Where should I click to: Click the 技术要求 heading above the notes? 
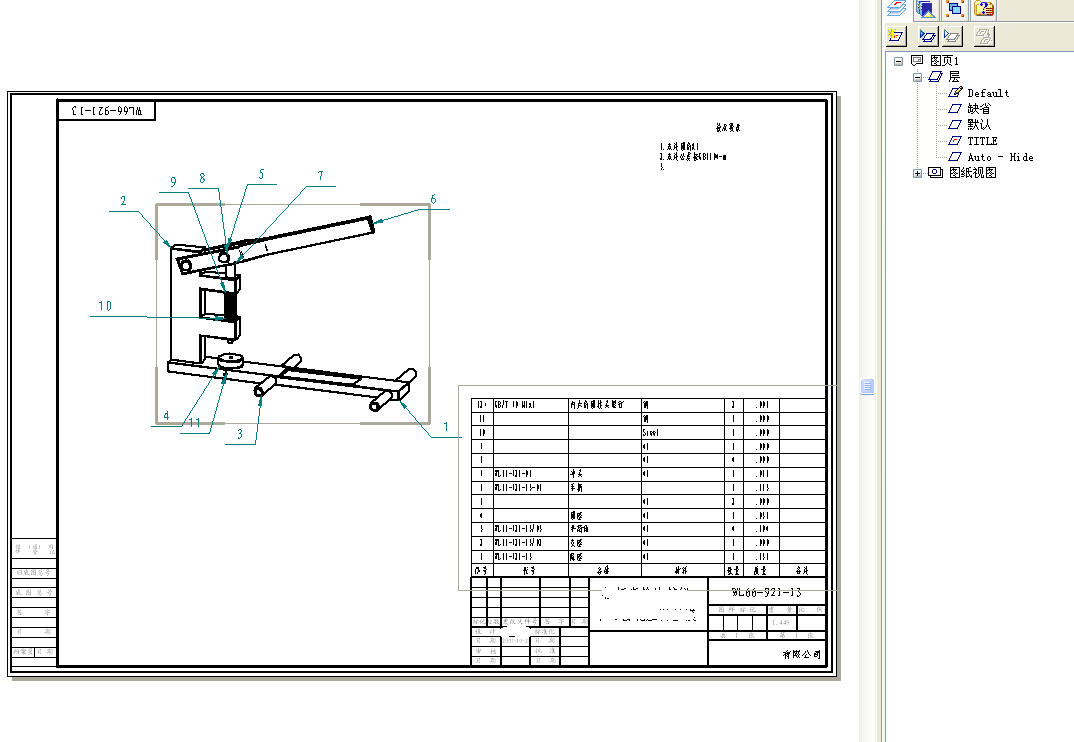(x=727, y=127)
